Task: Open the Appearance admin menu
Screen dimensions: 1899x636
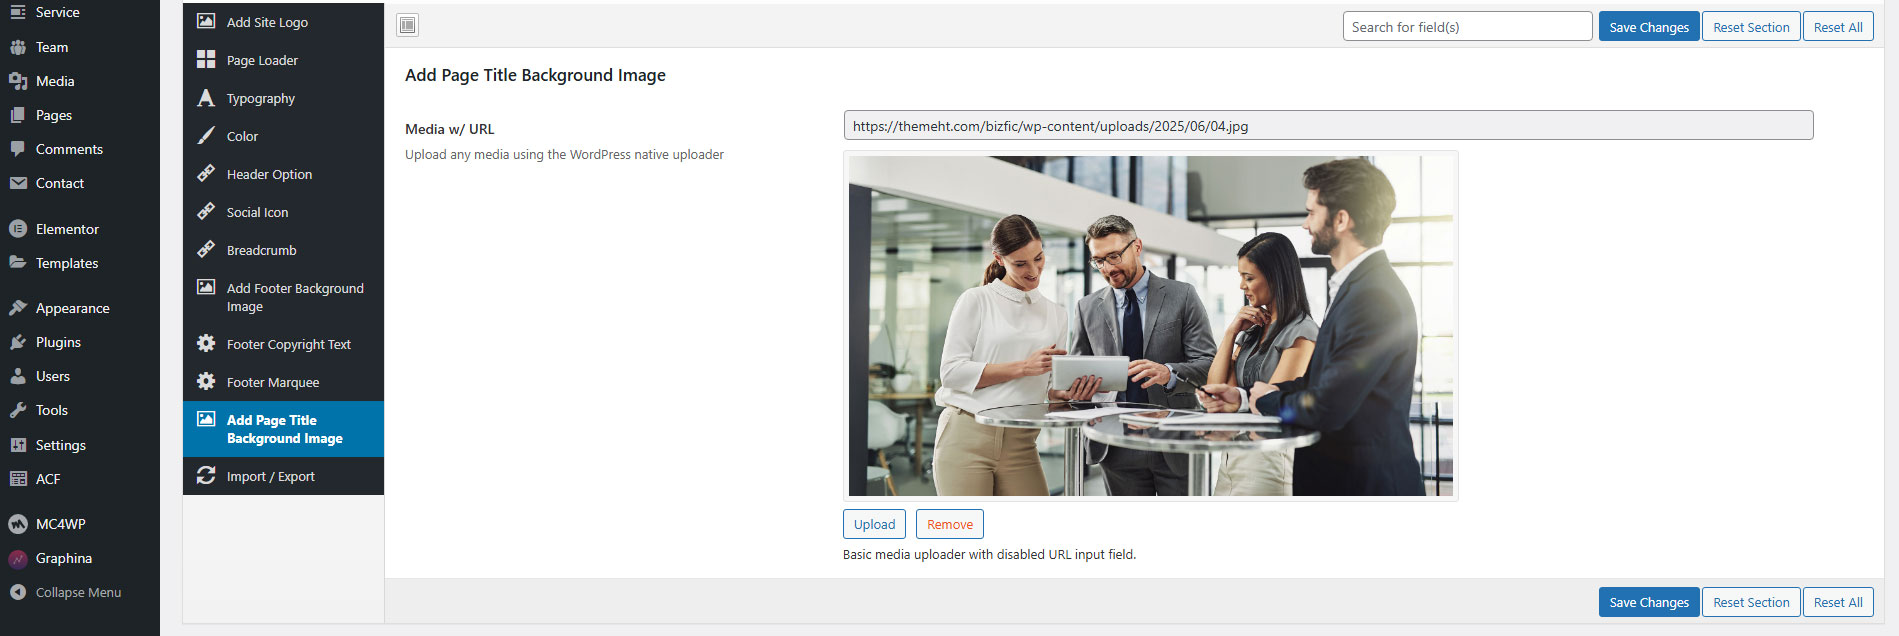Action: 72,308
